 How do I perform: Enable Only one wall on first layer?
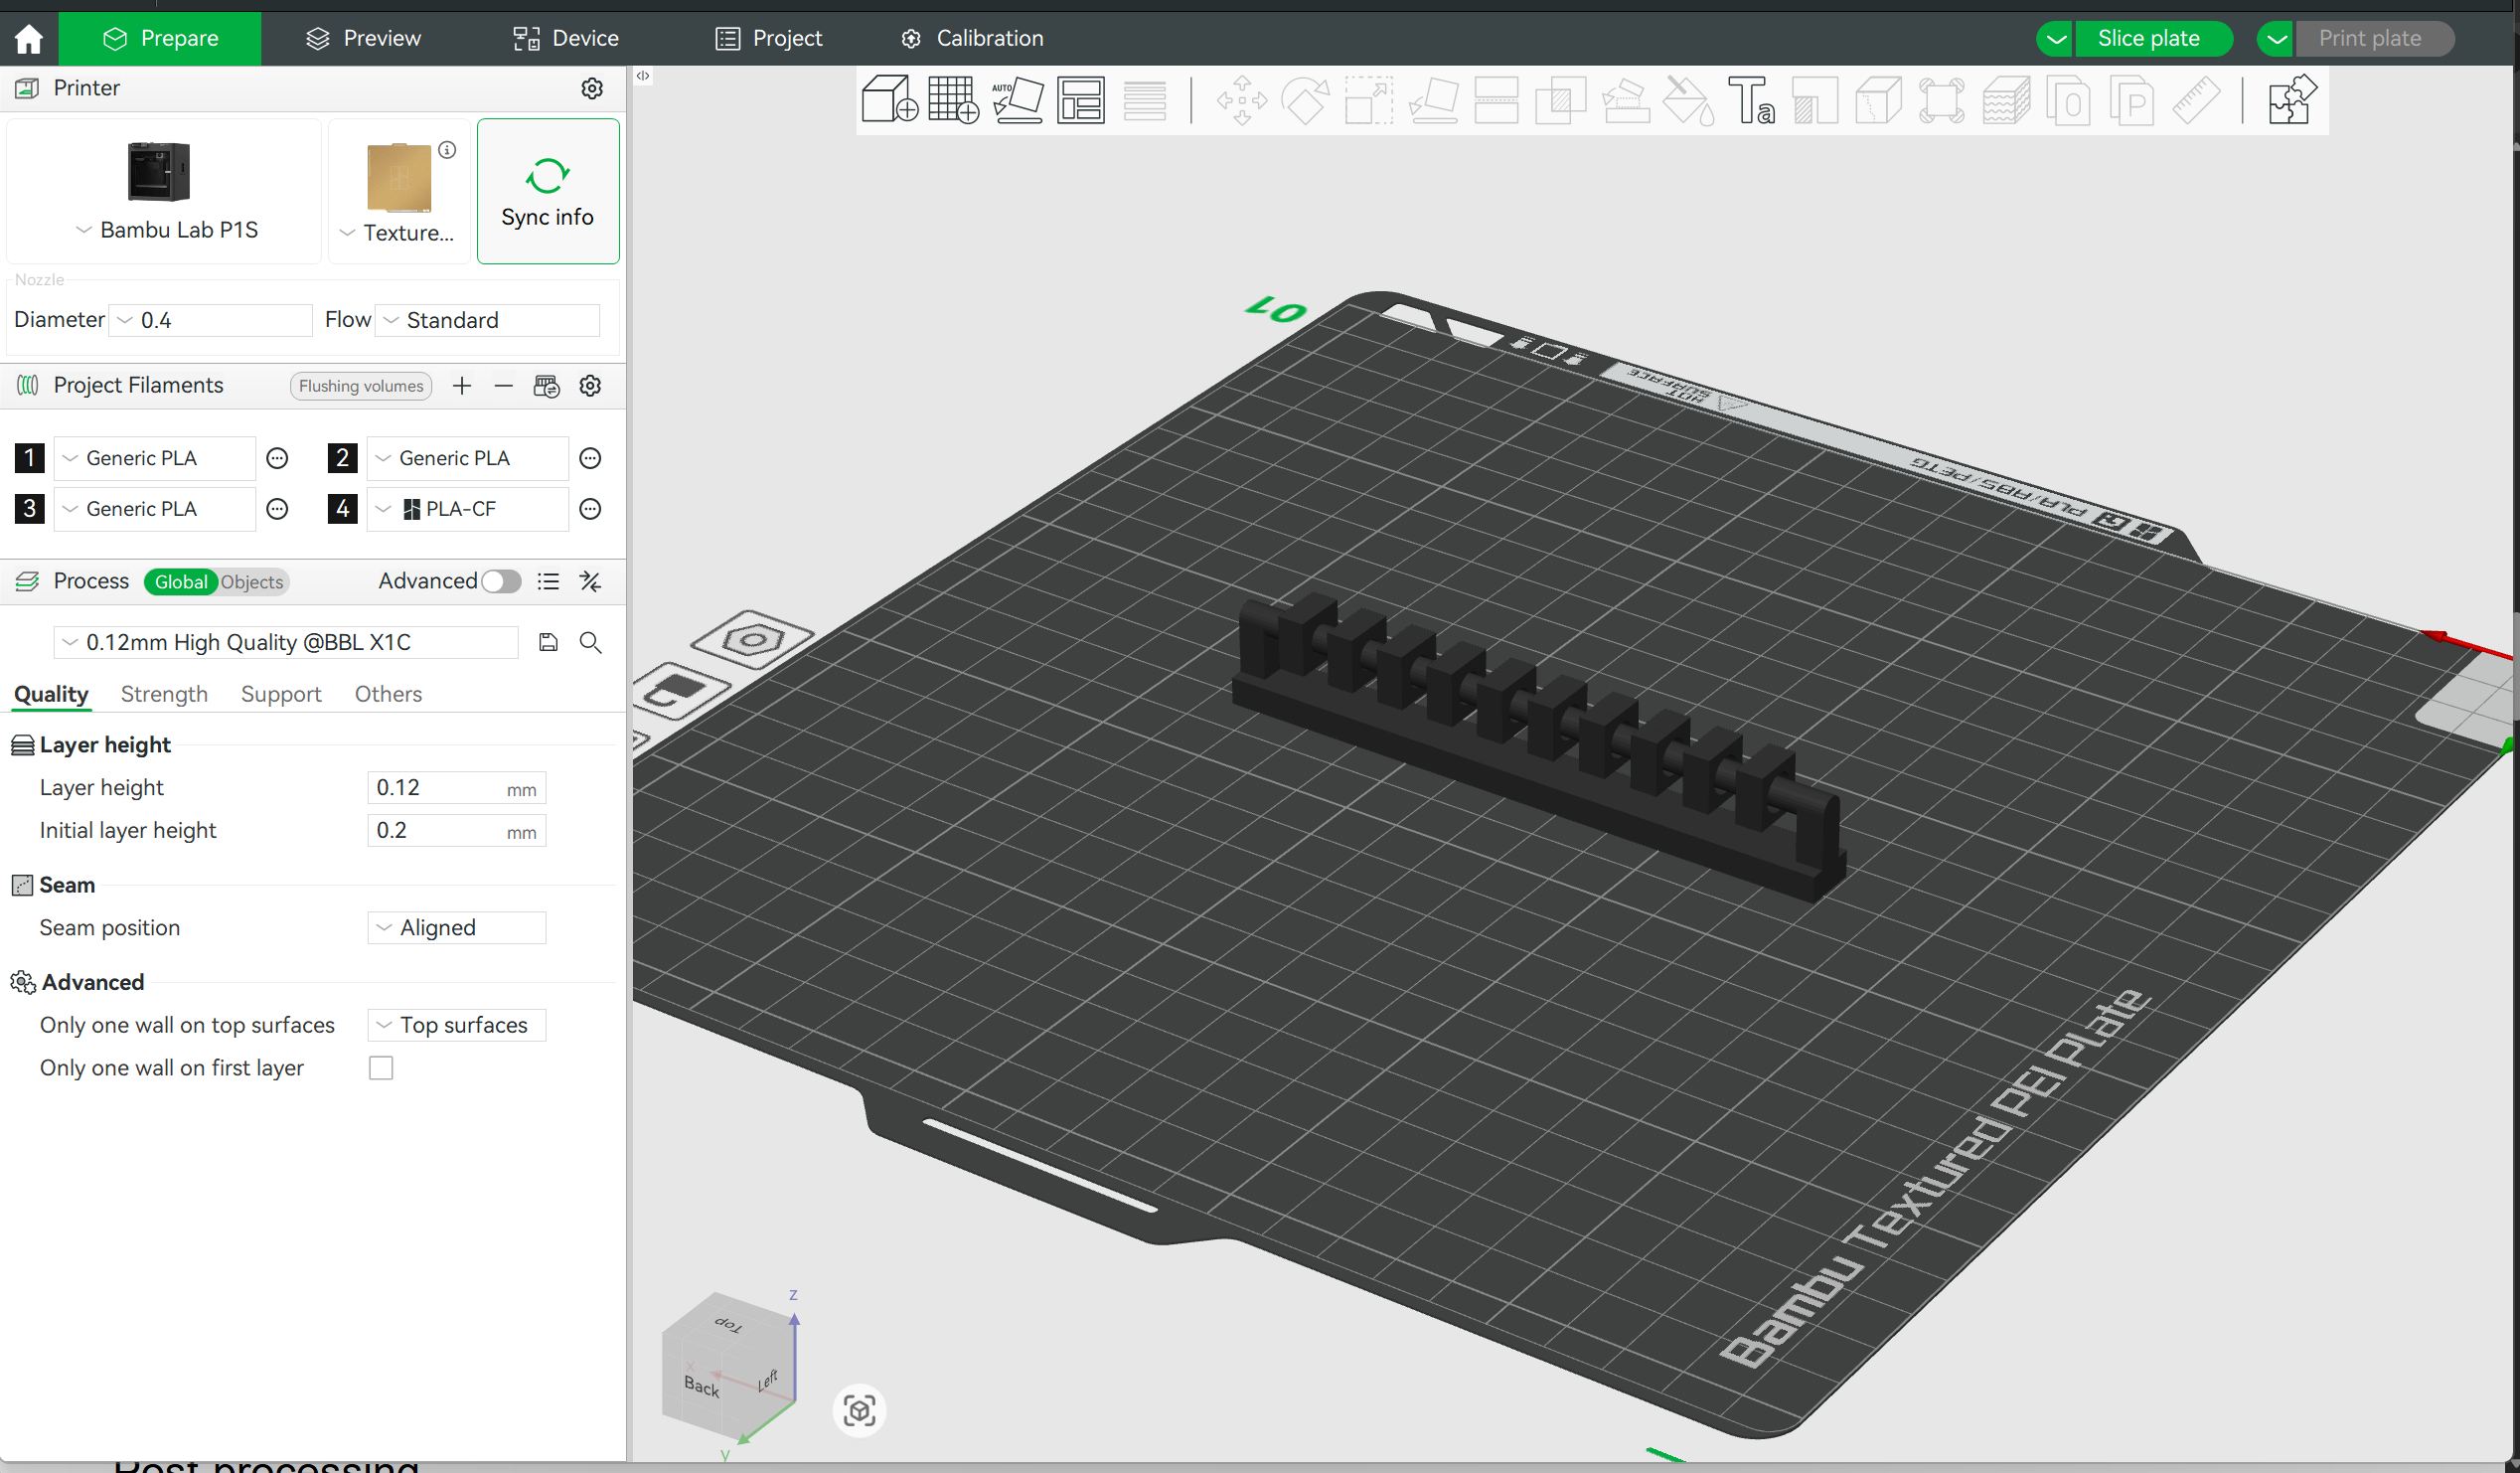click(x=380, y=1068)
